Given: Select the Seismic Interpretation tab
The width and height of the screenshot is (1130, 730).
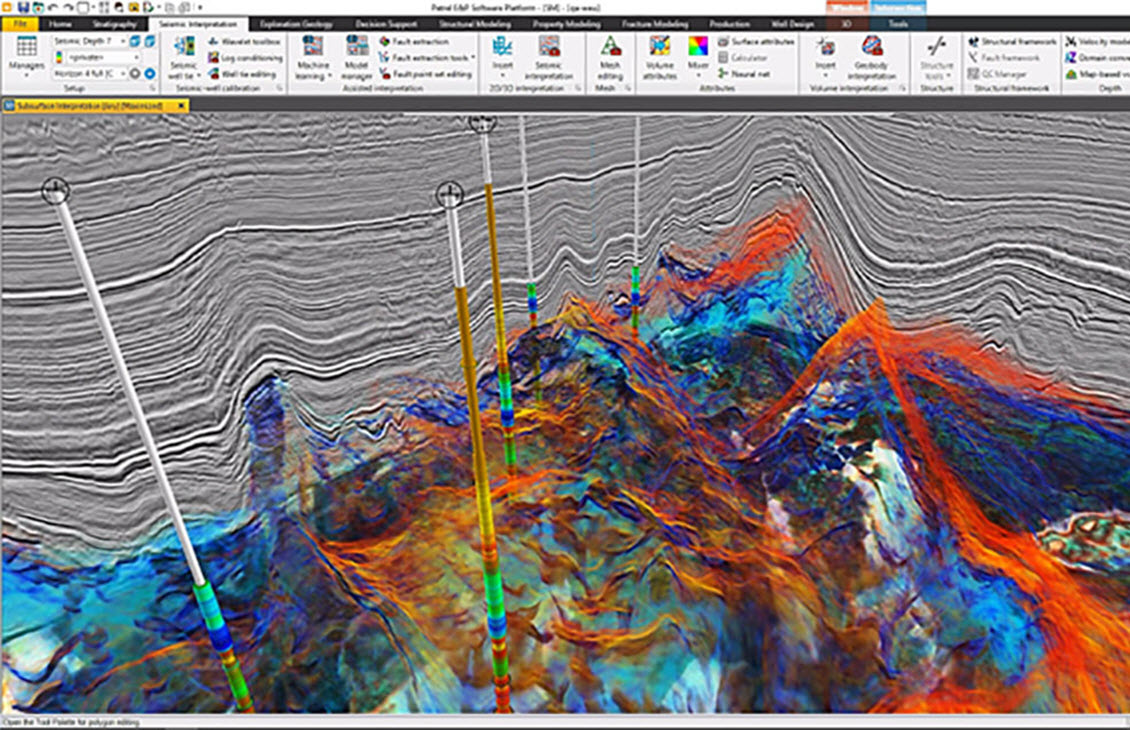Looking at the screenshot, I should 197,24.
